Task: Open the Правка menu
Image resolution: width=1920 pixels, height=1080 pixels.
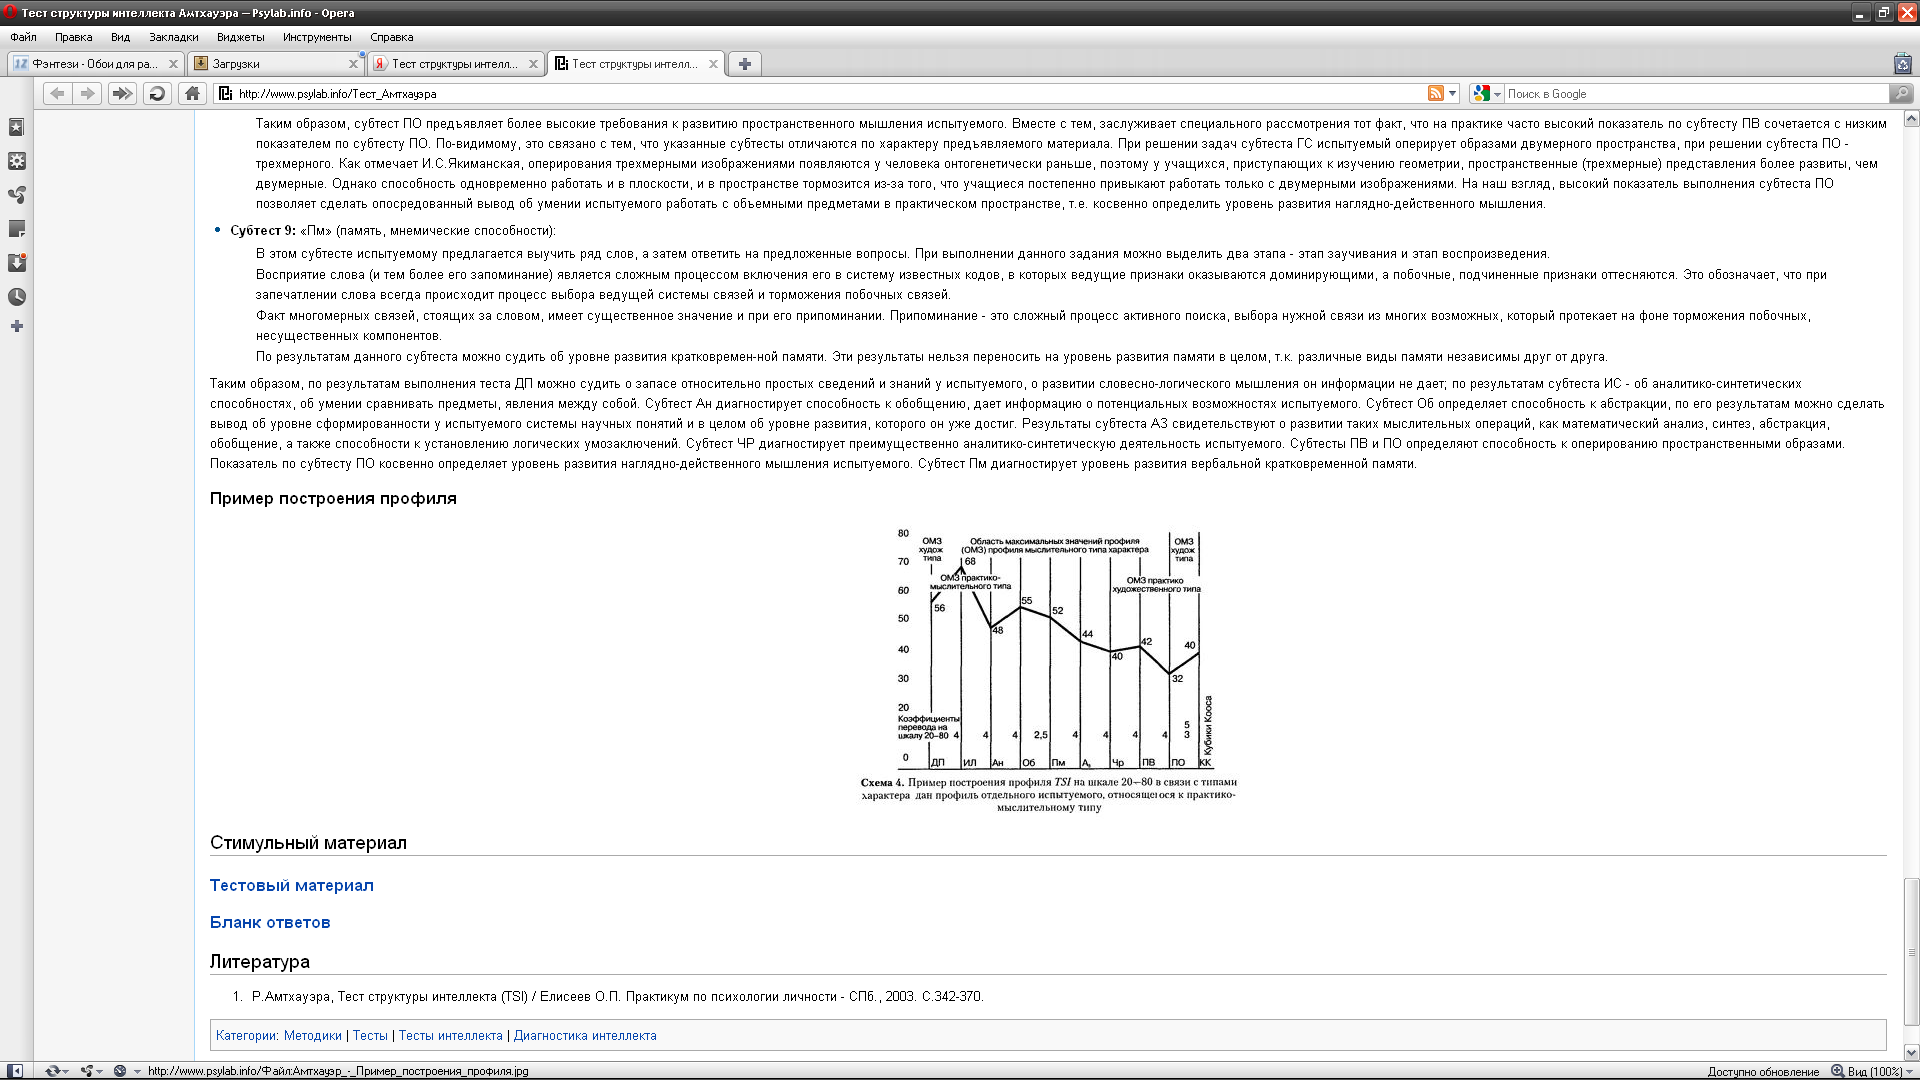Action: [74, 37]
